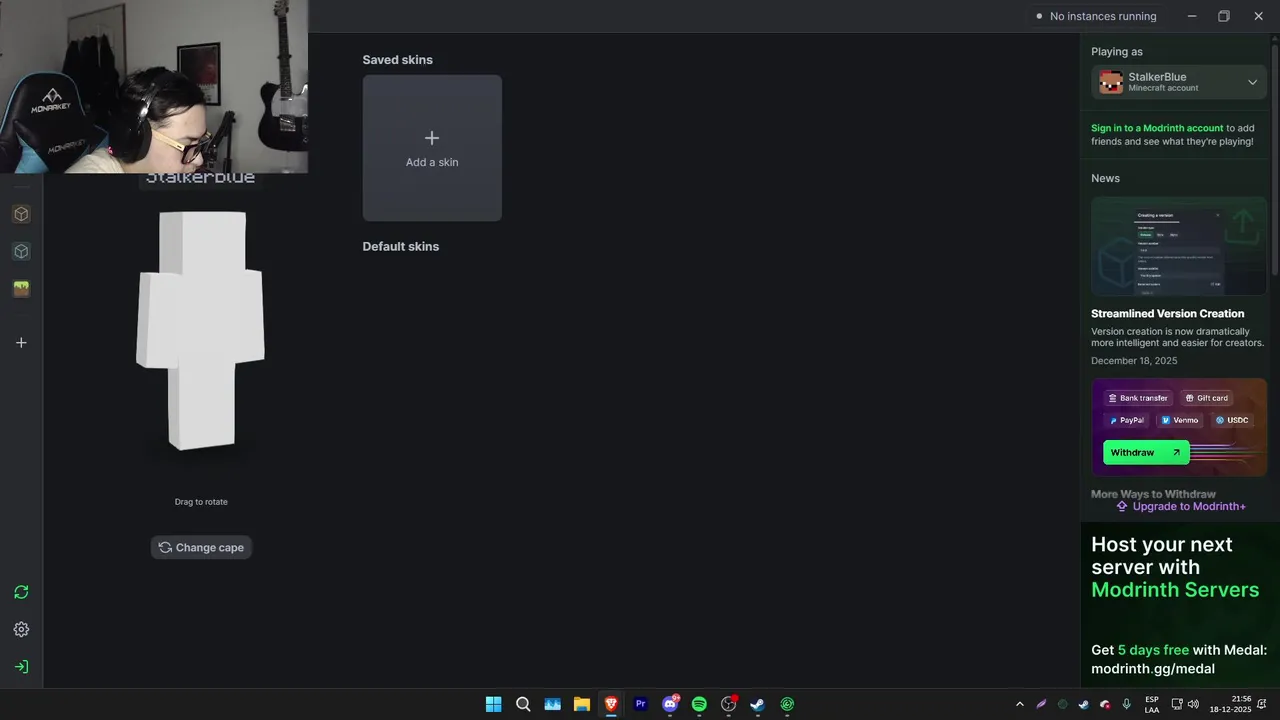Minimize the Modrinth app window

click(x=1191, y=16)
